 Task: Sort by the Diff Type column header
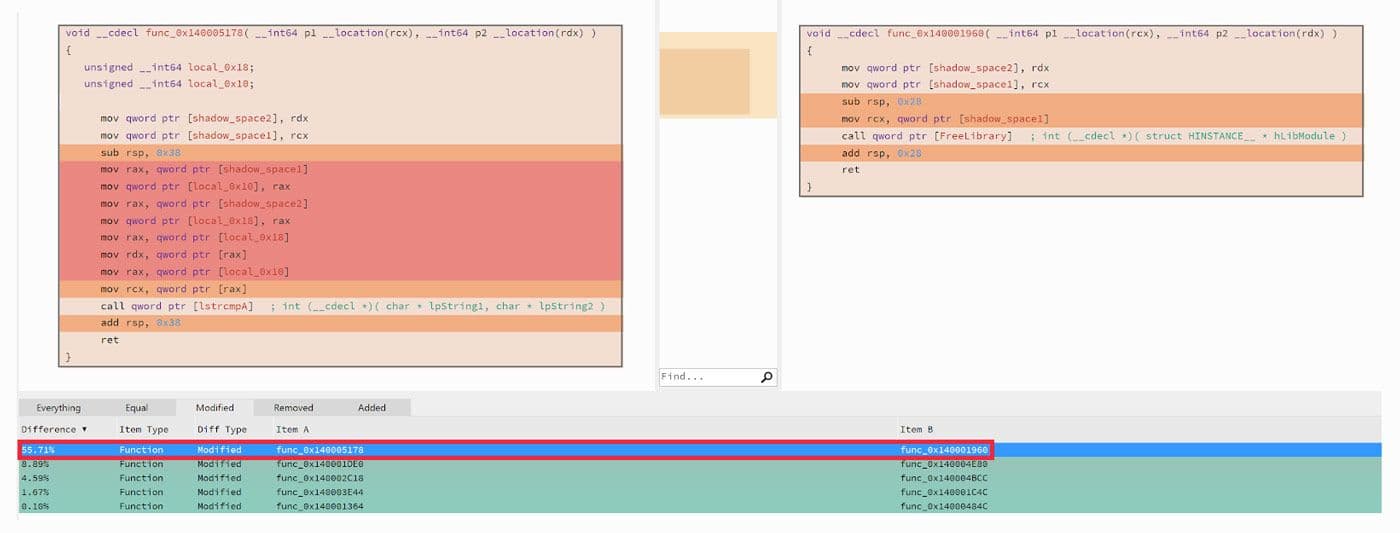pos(221,430)
